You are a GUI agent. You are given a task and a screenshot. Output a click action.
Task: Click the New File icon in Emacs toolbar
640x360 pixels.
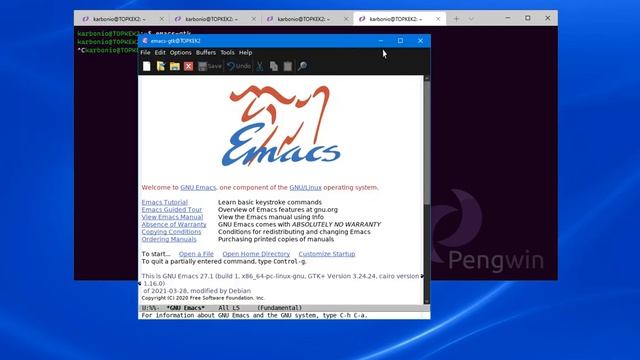tap(147, 66)
